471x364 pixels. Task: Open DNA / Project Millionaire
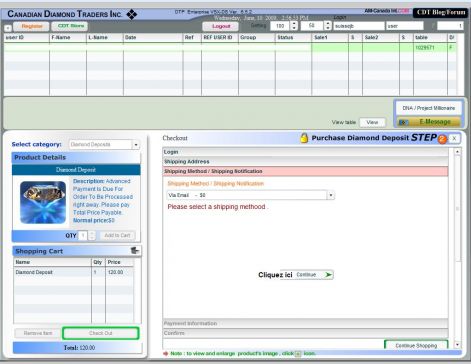click(x=428, y=108)
